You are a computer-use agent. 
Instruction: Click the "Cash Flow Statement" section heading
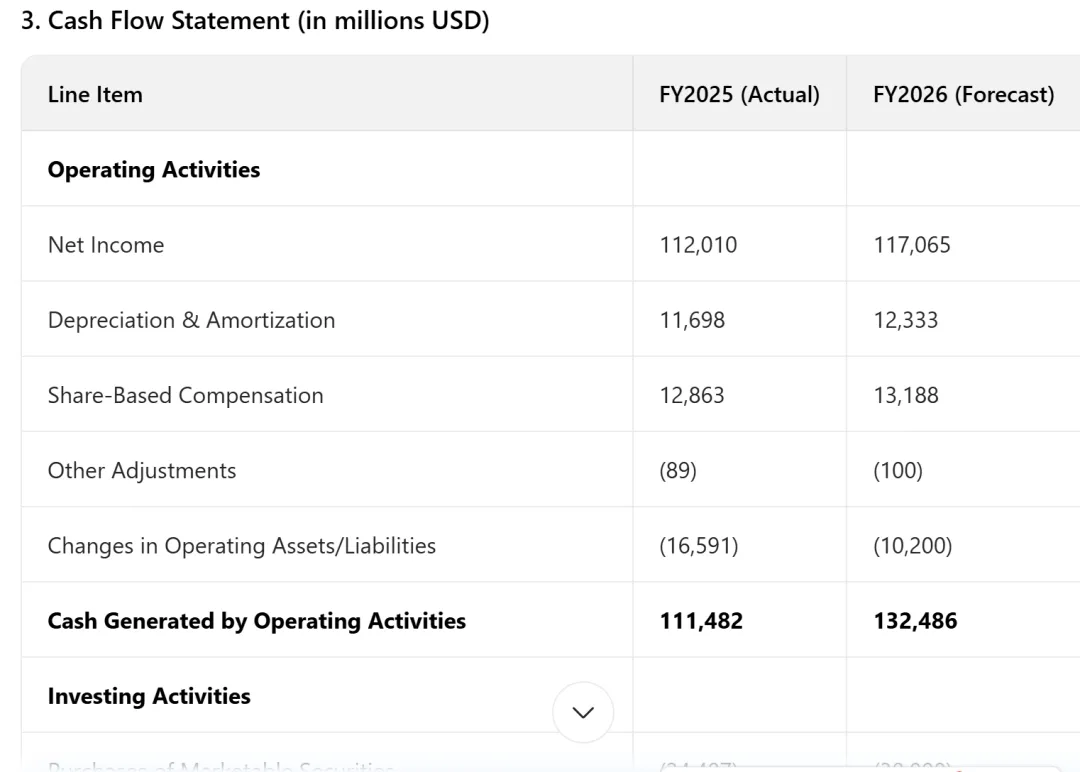pyautogui.click(x=255, y=21)
